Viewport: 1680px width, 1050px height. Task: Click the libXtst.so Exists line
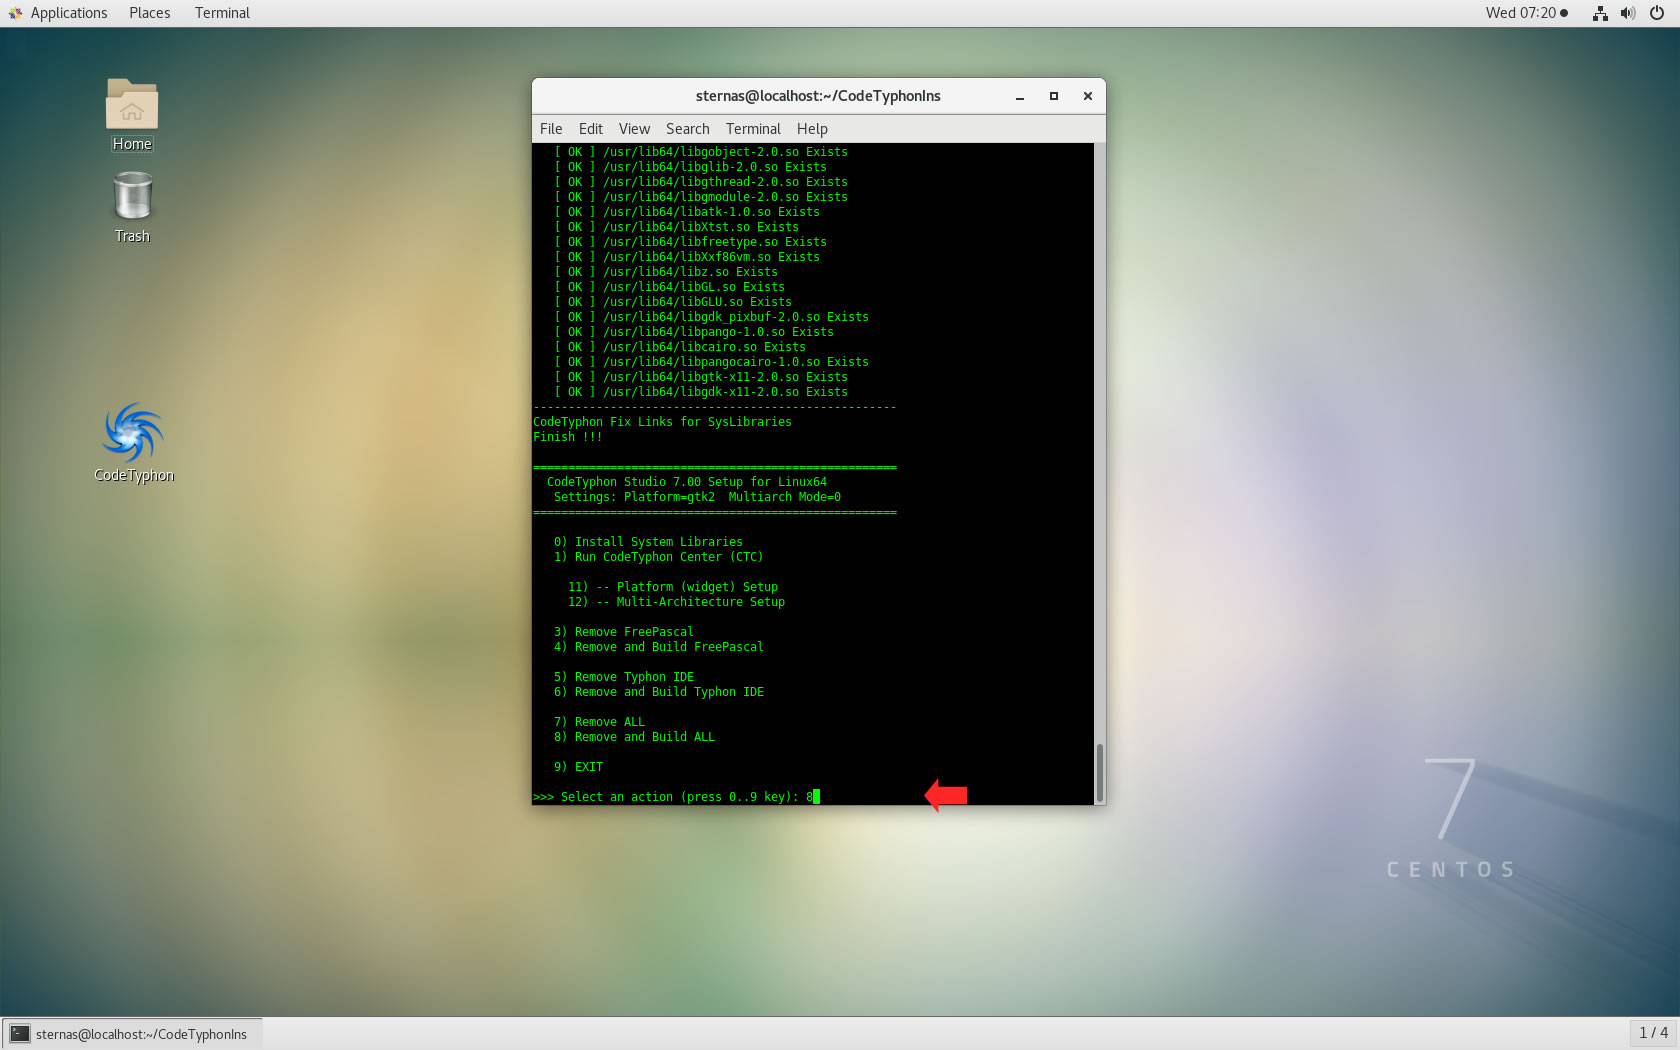pyautogui.click(x=676, y=227)
